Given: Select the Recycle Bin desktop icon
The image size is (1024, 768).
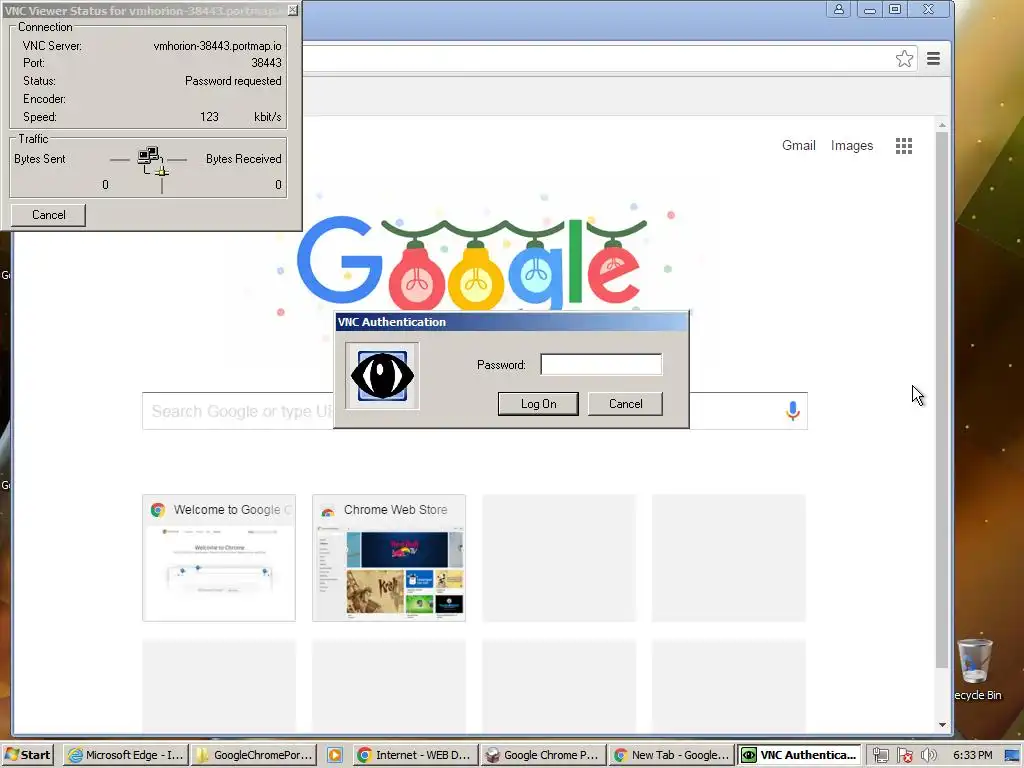Looking at the screenshot, I should click(976, 669).
